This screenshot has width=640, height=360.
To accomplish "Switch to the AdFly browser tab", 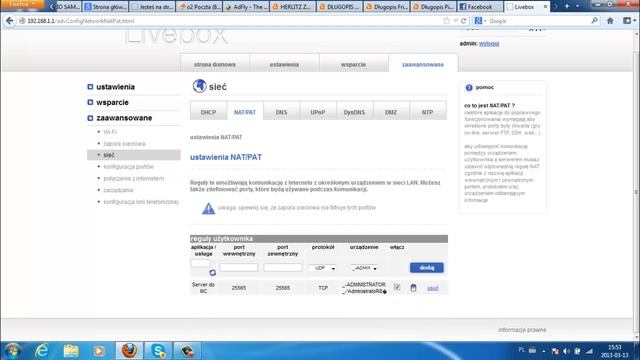I will (x=246, y=7).
